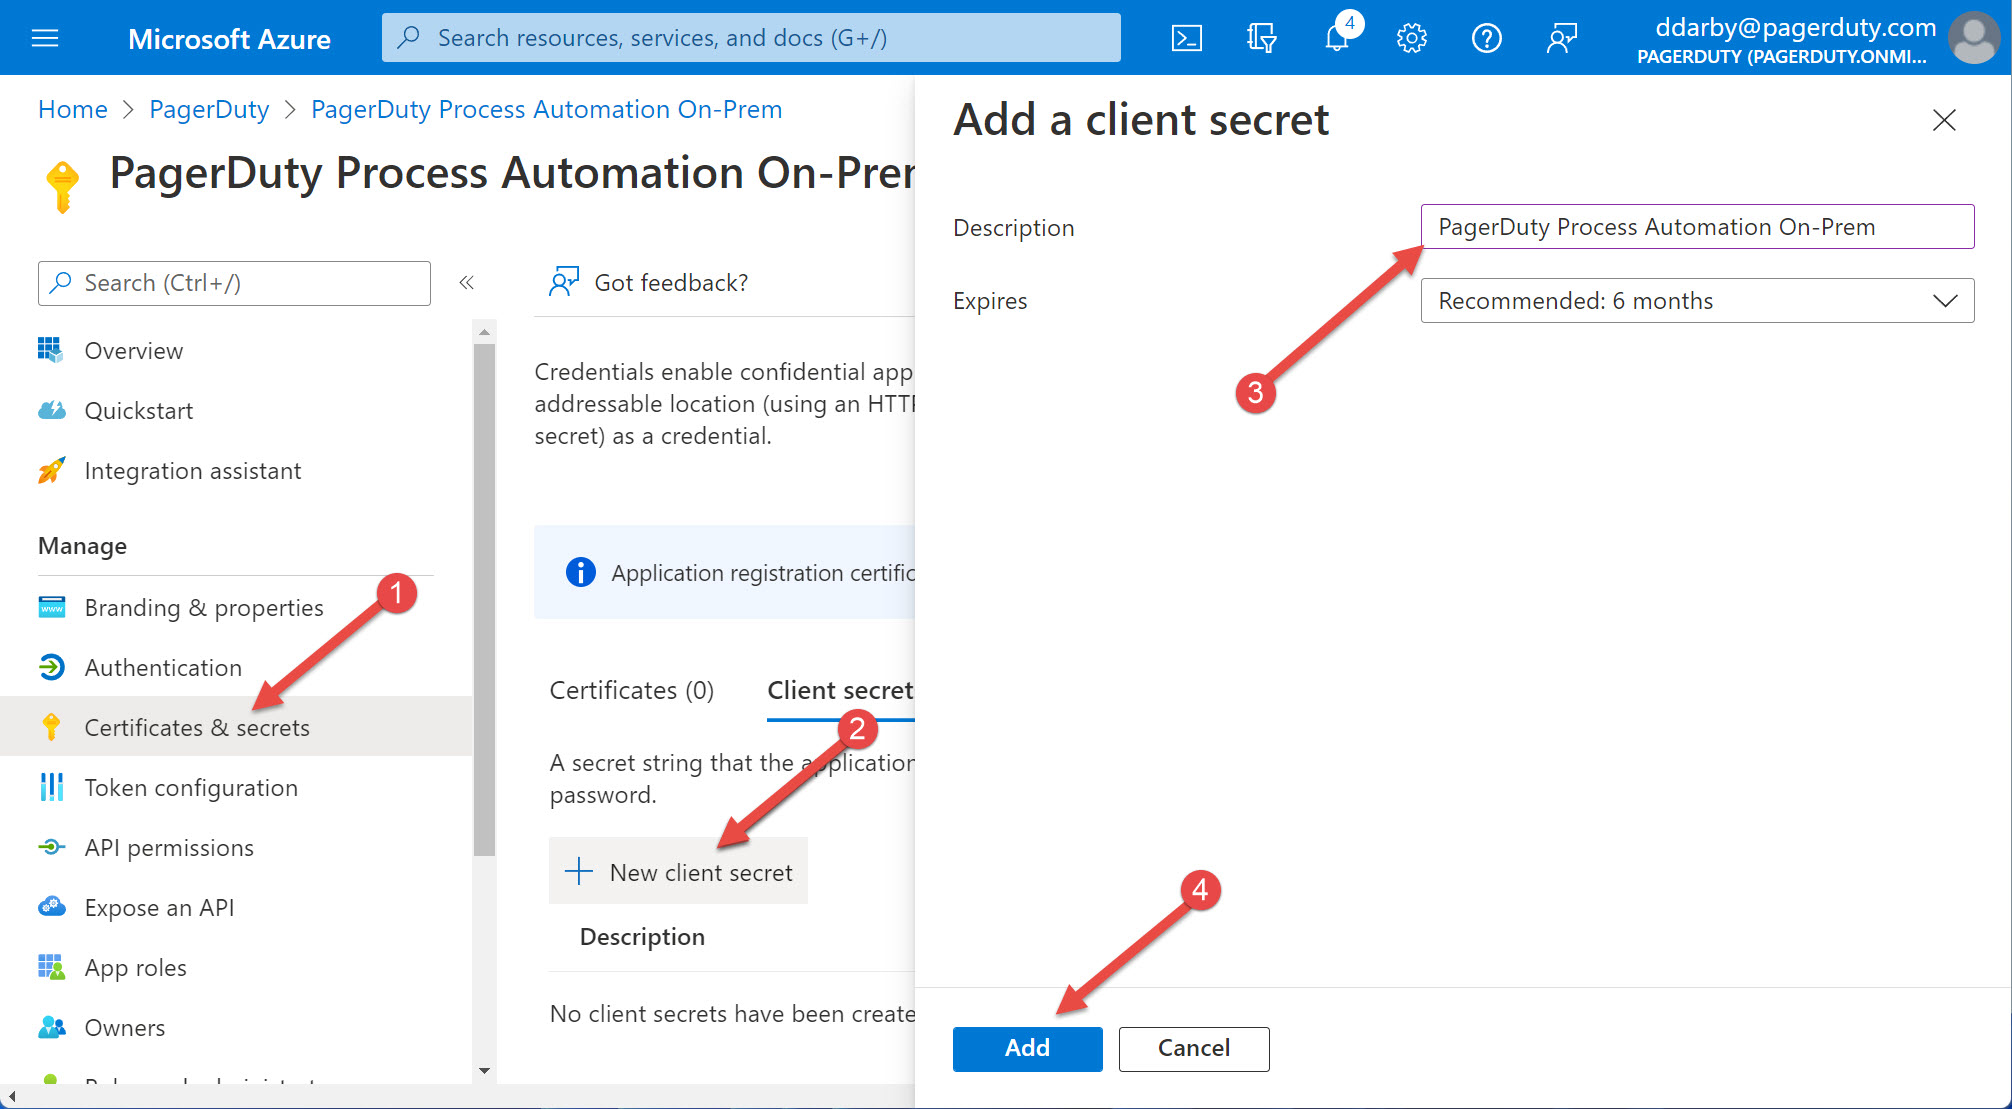The width and height of the screenshot is (2012, 1109).
Task: Click the Microsoft Azure logo text
Action: pos(229,39)
